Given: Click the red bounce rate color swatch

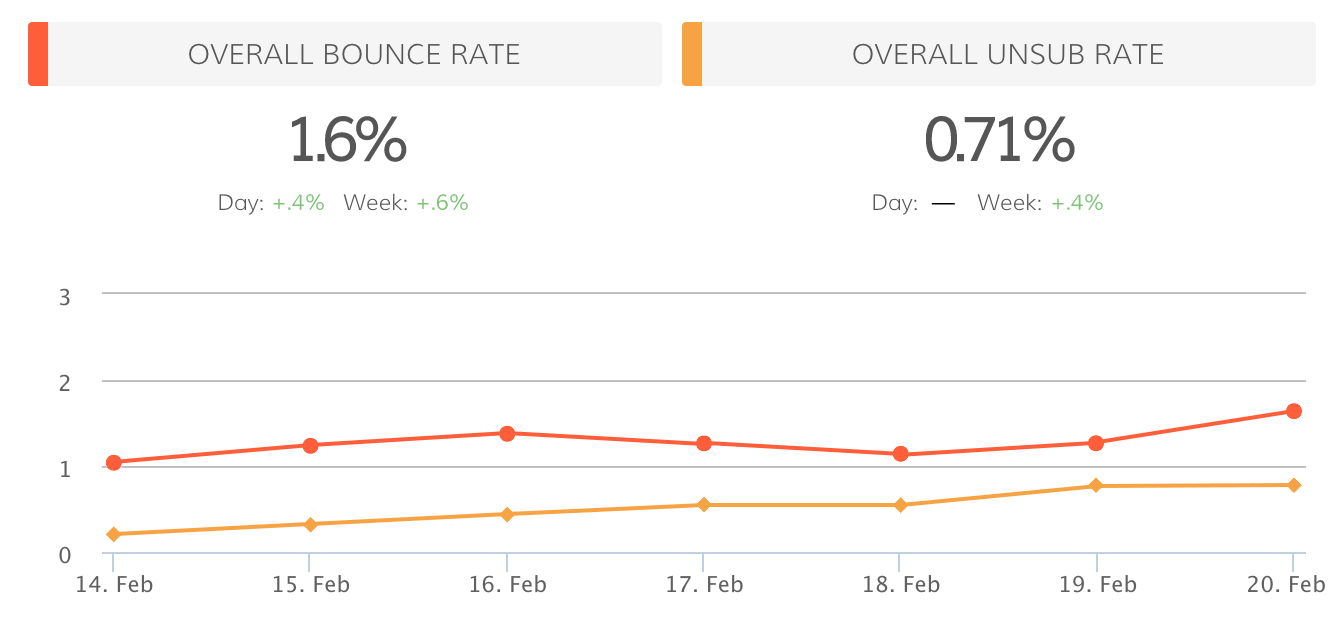Looking at the screenshot, I should 38,54.
